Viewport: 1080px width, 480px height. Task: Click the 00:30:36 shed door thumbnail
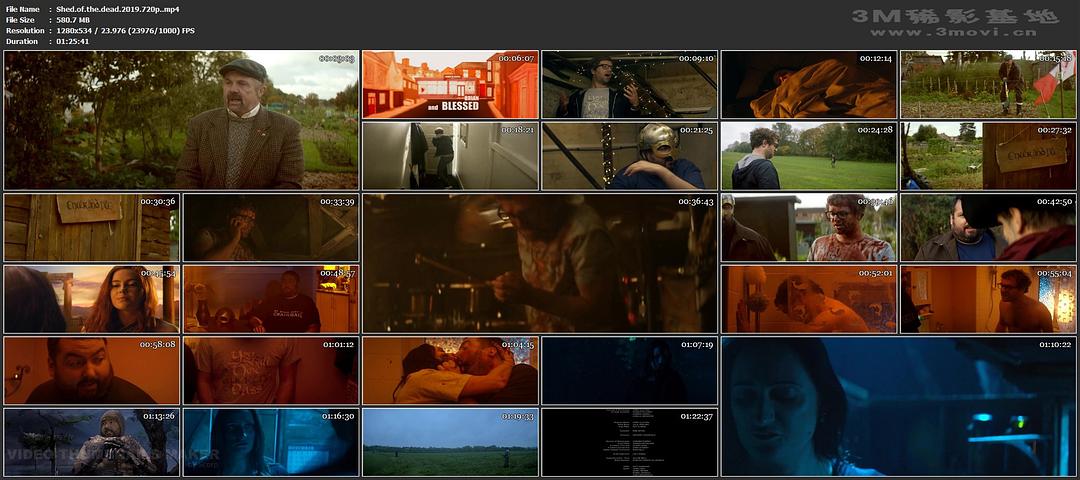click(x=92, y=227)
